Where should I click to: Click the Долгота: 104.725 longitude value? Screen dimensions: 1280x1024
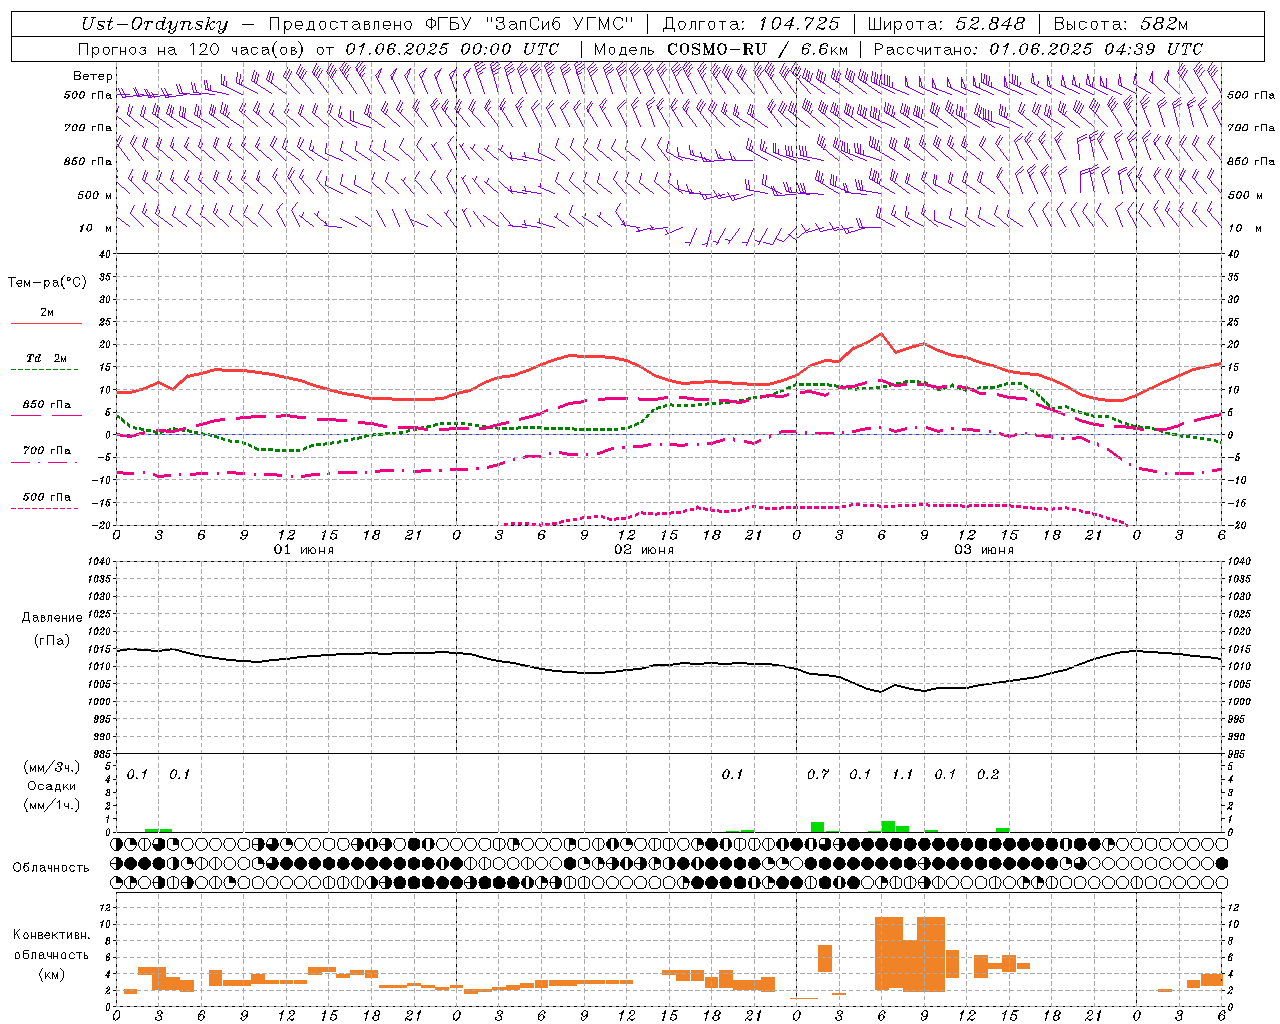click(x=751, y=25)
